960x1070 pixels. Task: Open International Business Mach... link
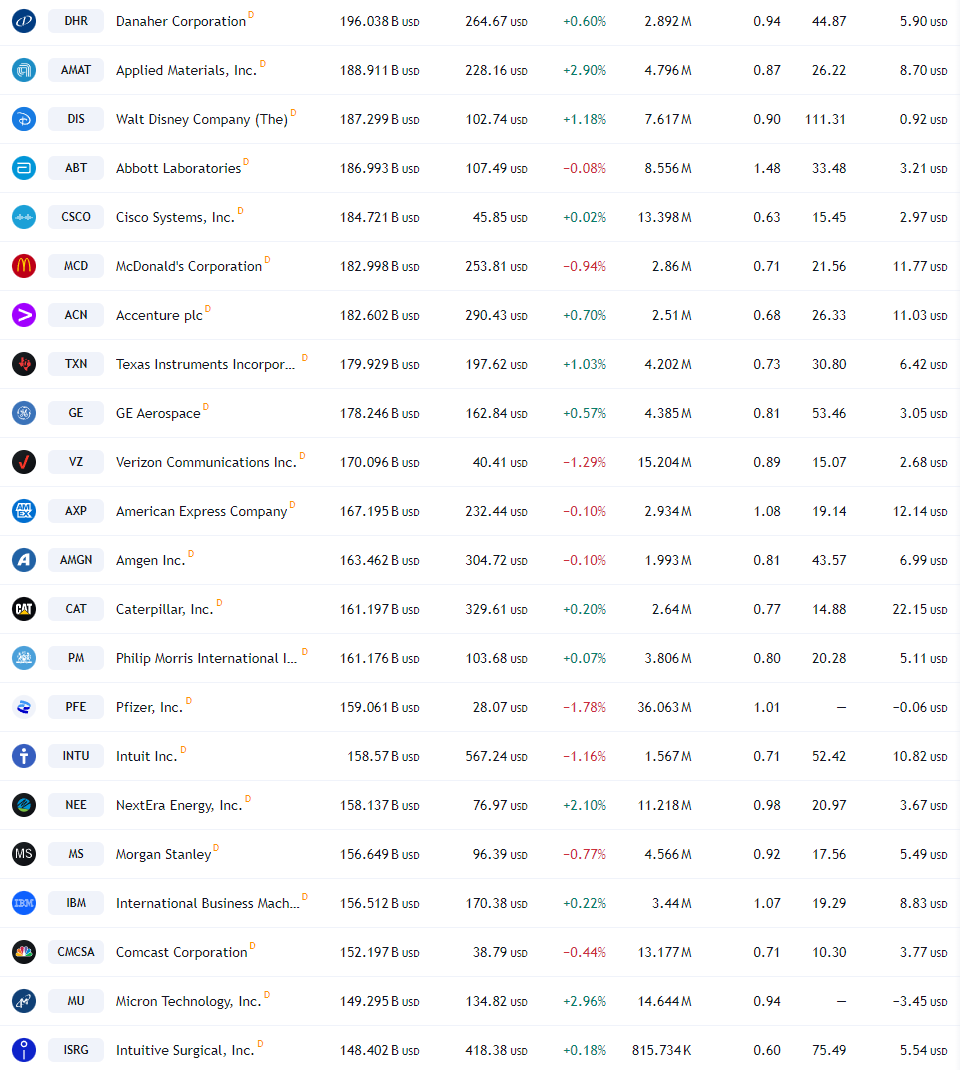[x=208, y=903]
